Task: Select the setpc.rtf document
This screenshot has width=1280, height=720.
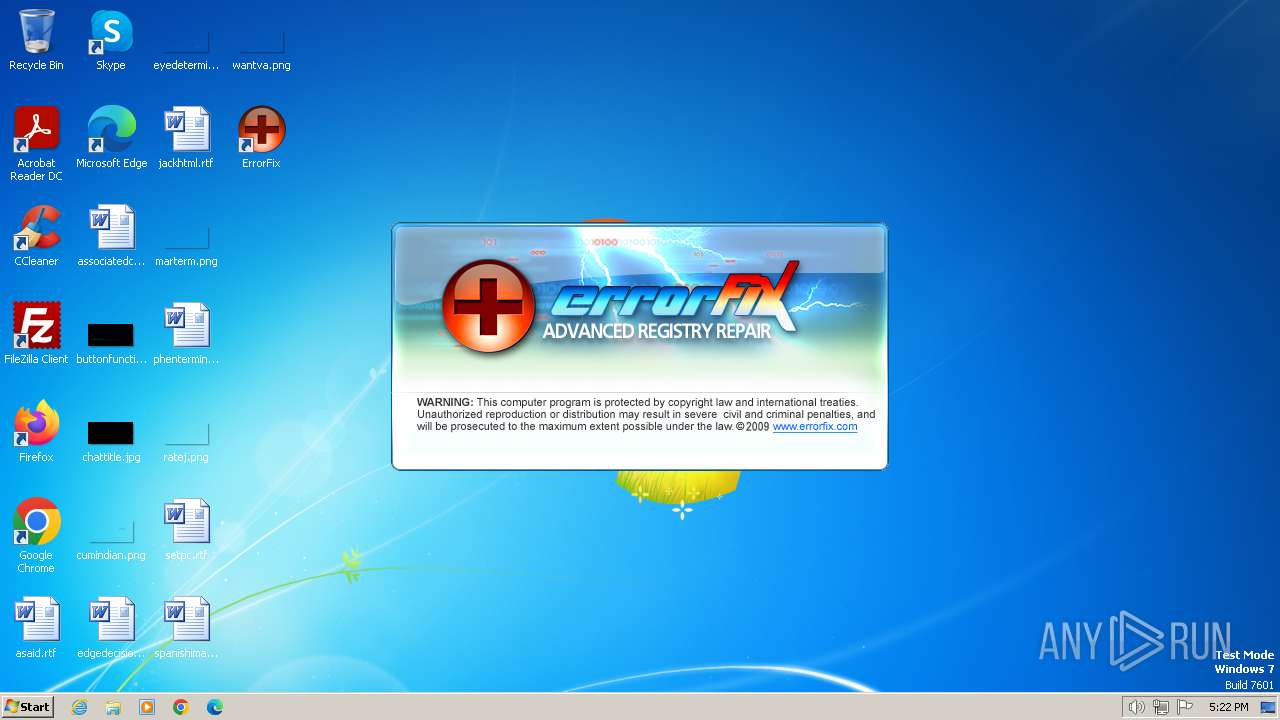Action: click(x=186, y=530)
